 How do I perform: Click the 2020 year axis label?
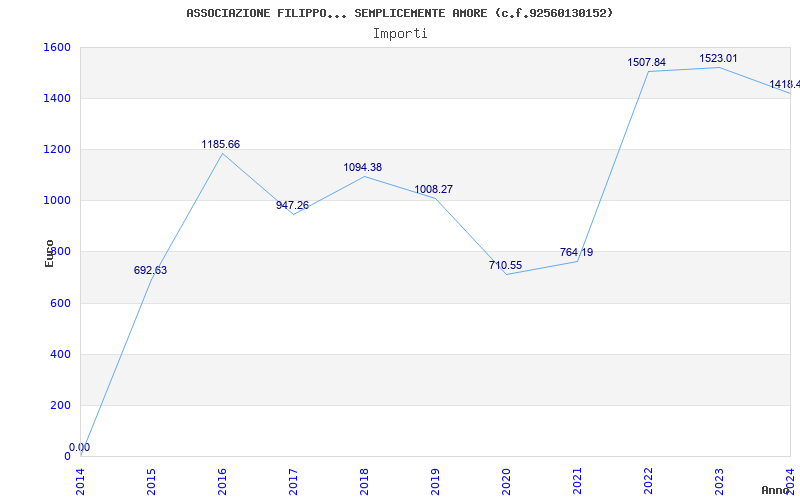(x=506, y=481)
